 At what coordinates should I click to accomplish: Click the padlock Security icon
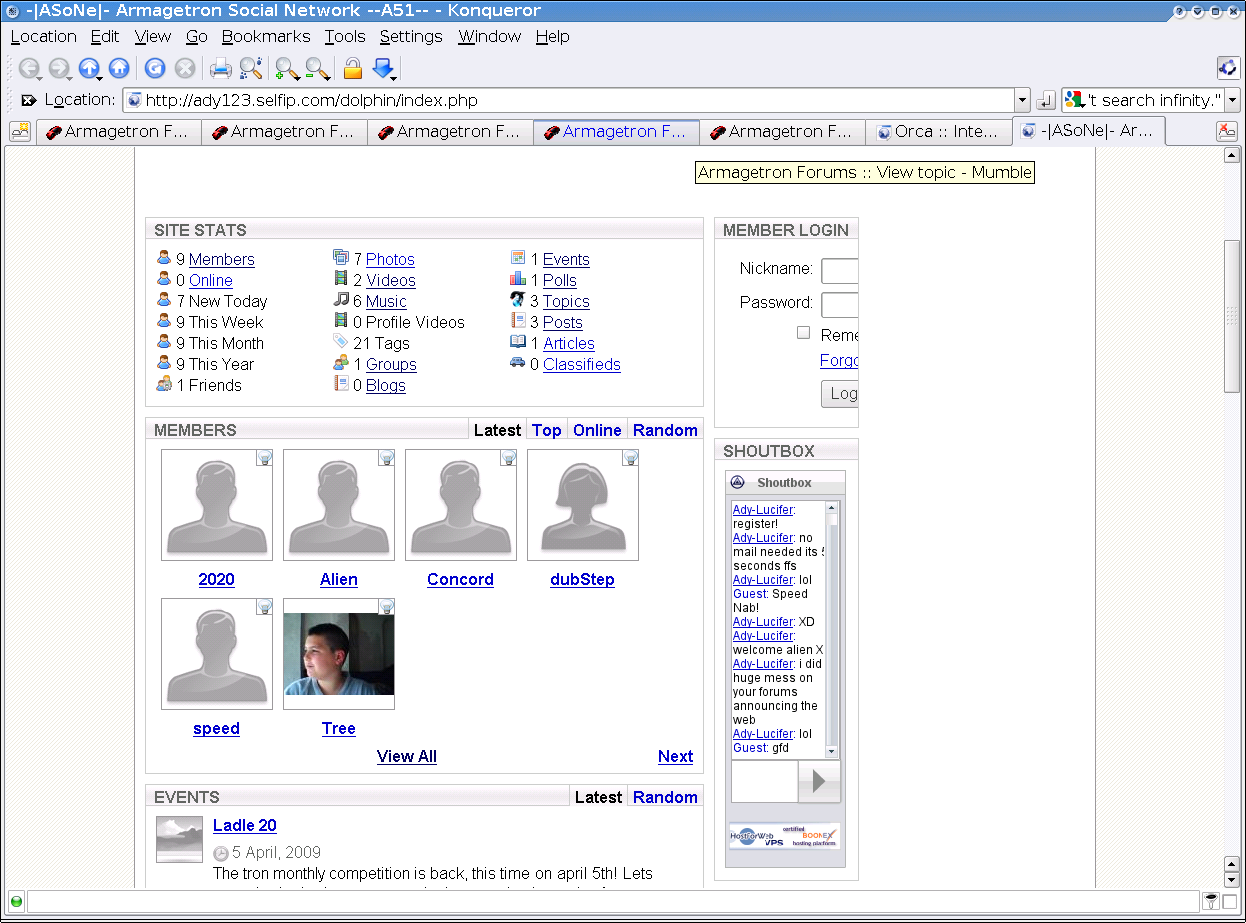pos(352,68)
